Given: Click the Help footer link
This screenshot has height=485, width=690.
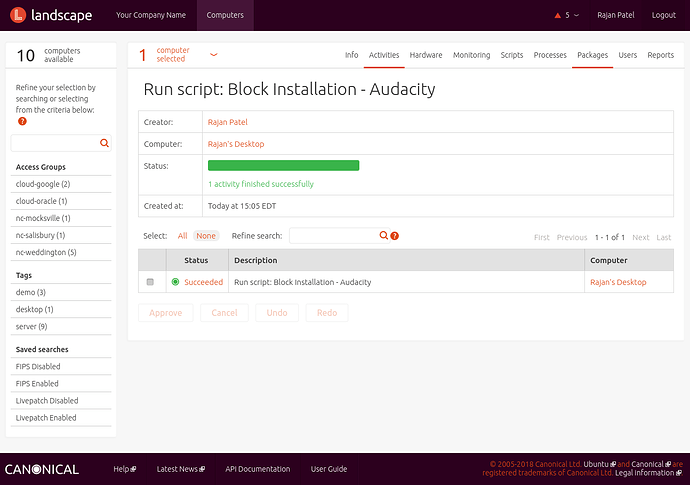Looking at the screenshot, I should click(x=125, y=469).
